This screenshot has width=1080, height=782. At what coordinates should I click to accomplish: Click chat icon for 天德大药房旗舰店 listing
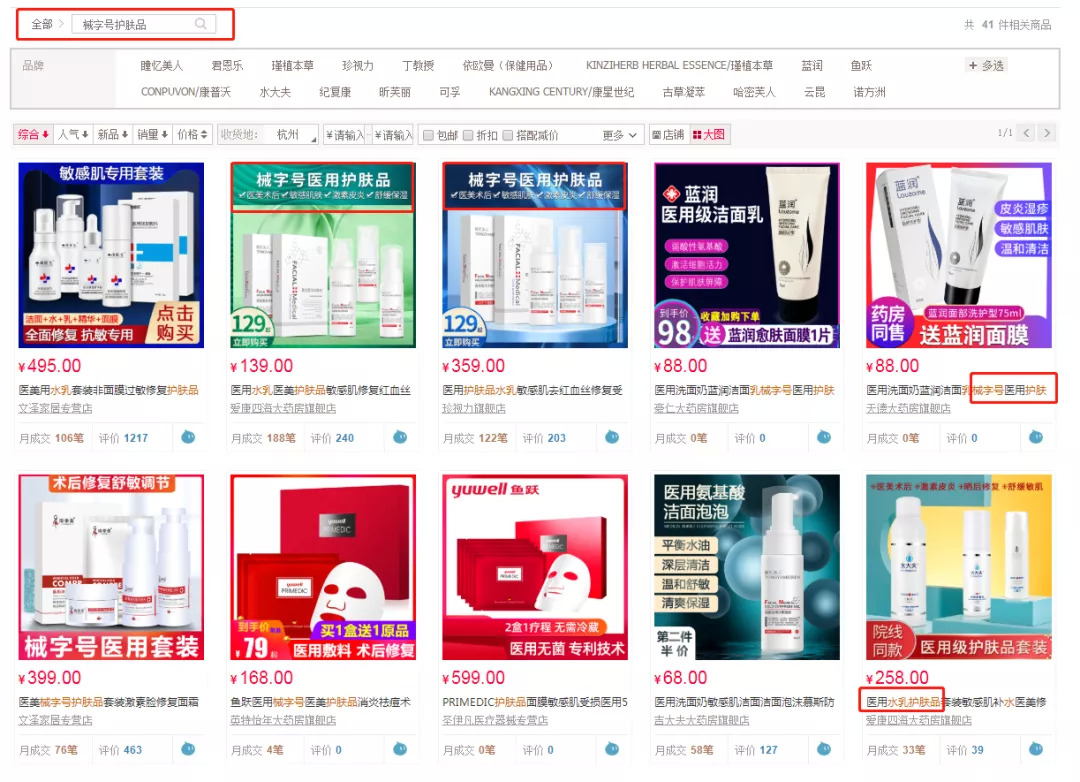click(1036, 438)
